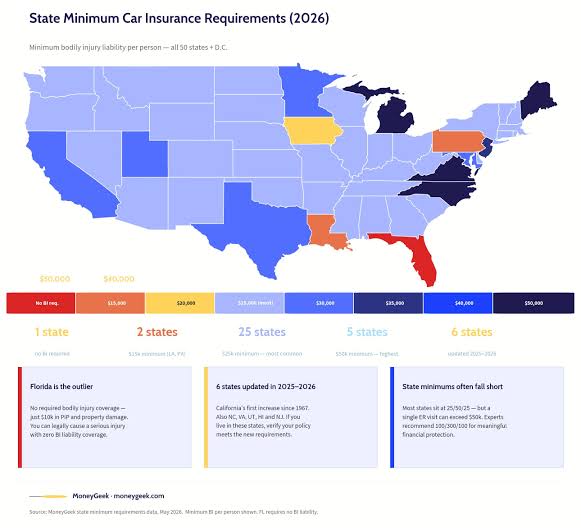The width and height of the screenshot is (581, 528).
Task: Select the Utah state rectangle
Action: pos(145,154)
